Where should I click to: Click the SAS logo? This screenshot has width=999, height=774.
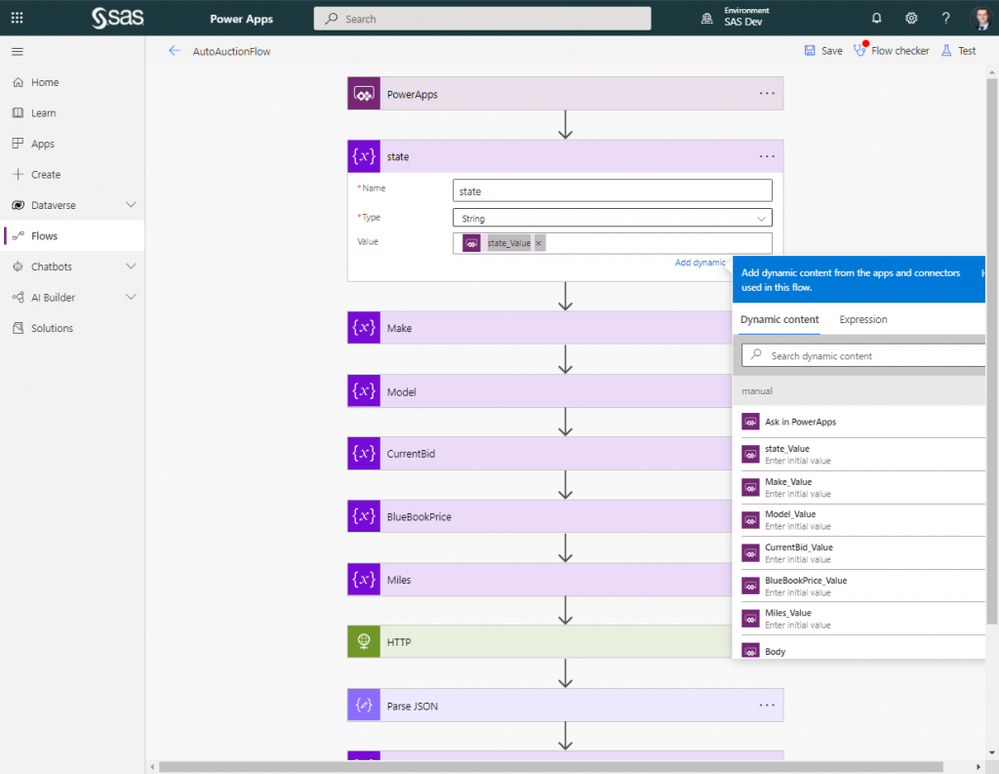(x=118, y=18)
